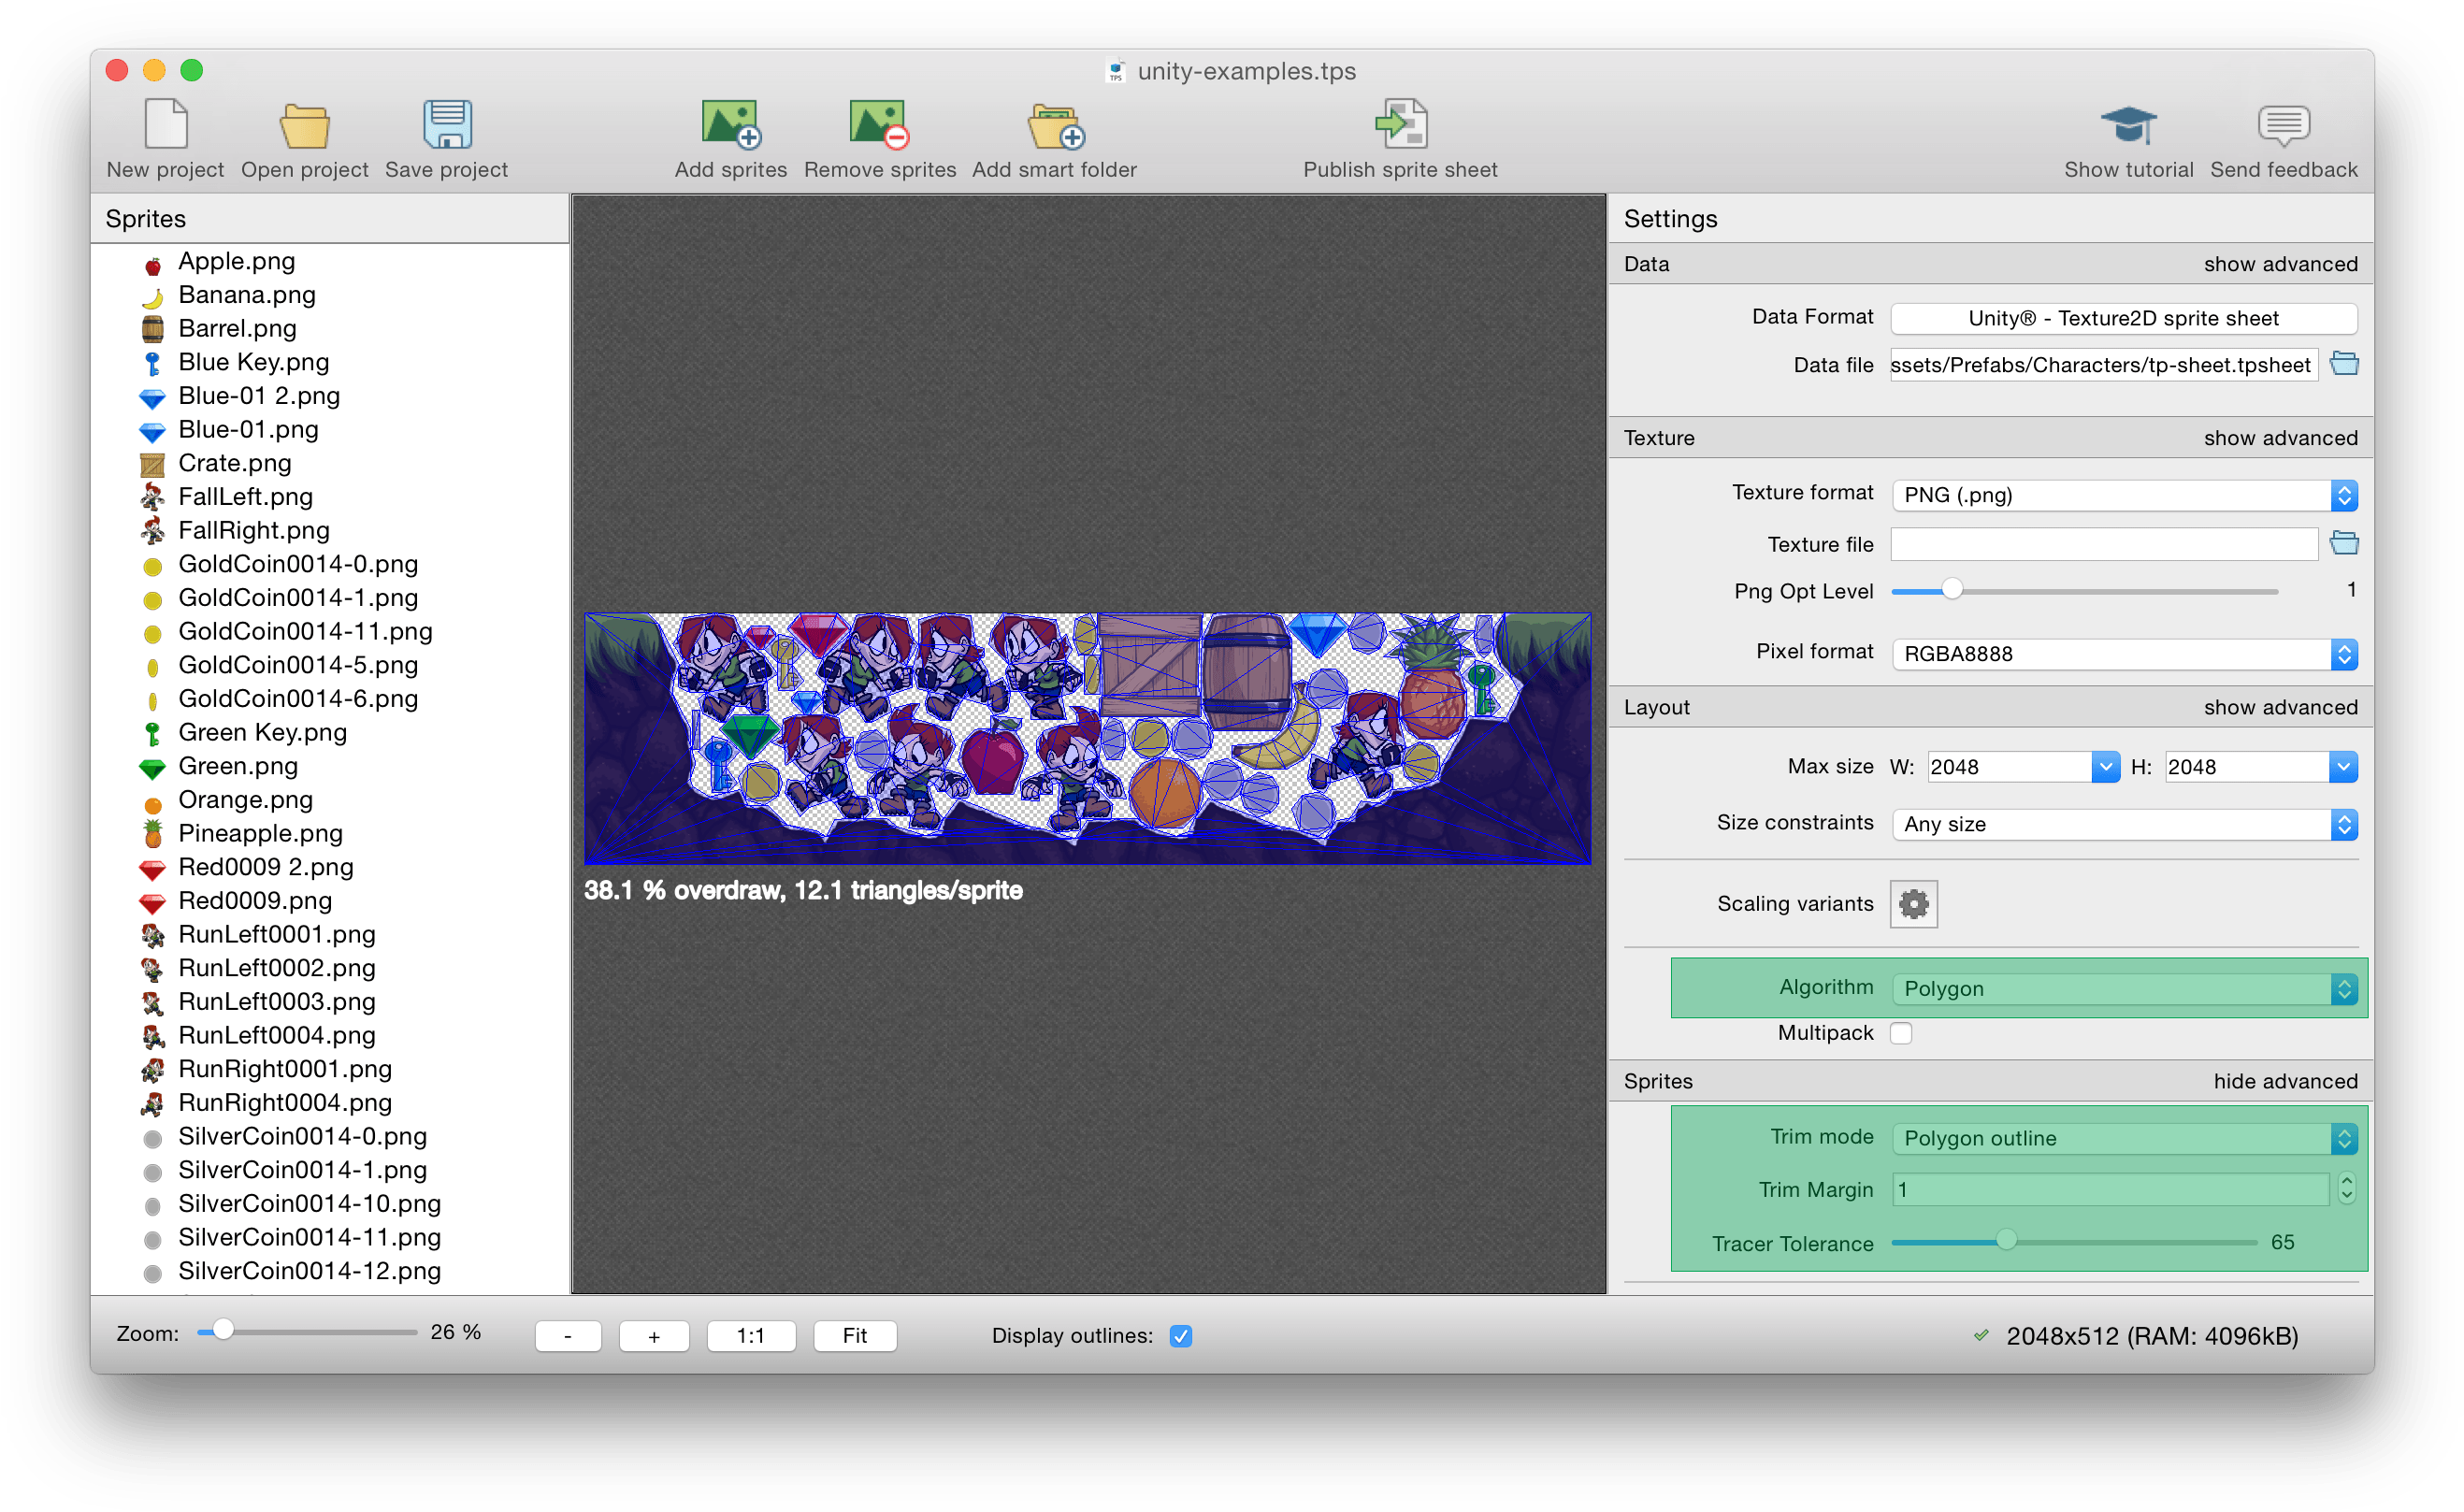Select Pineapple.png in the sprites list

point(260,833)
